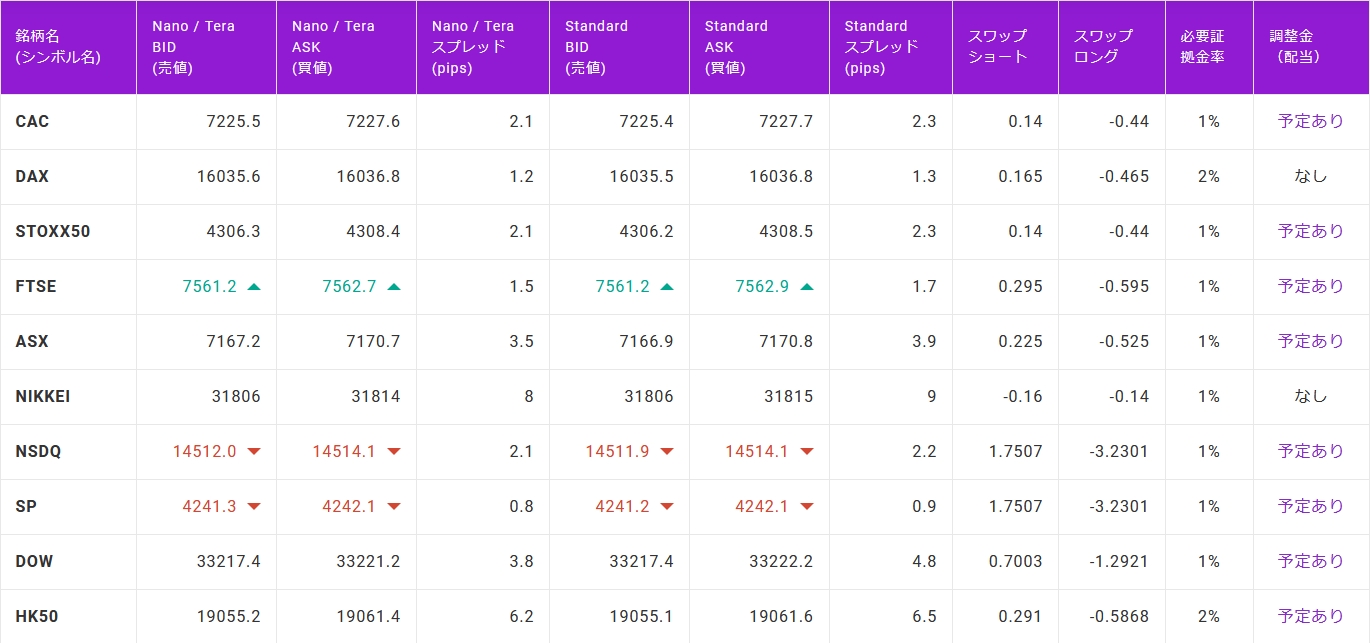Select the Nano / Tera ASK (買値) header

[x=347, y=47]
